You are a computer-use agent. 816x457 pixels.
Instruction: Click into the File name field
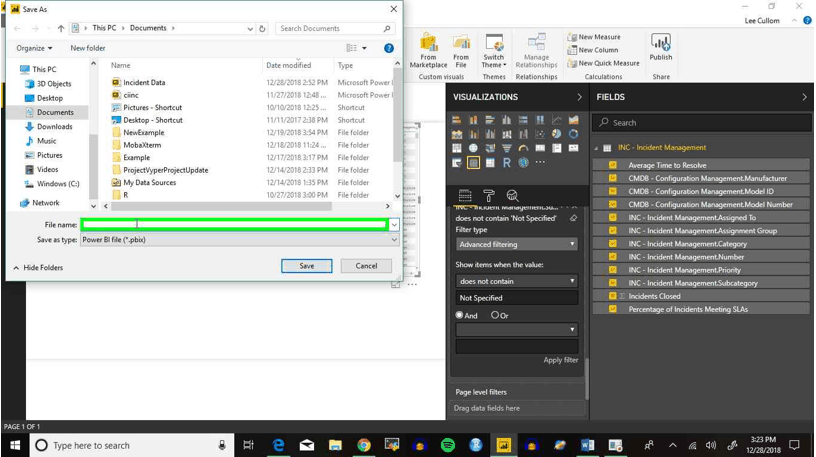(x=235, y=225)
